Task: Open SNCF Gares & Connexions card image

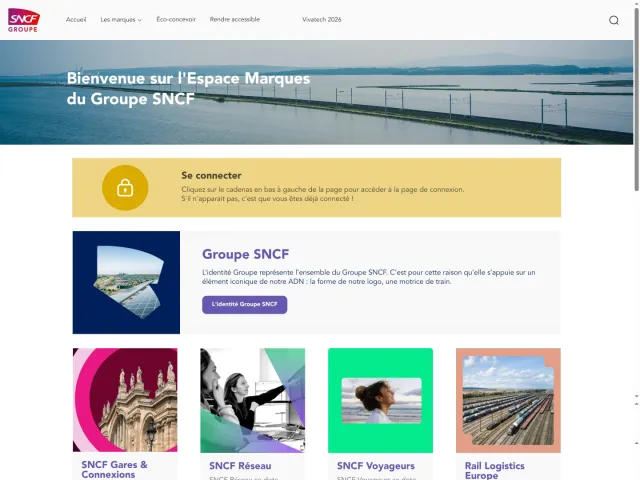Action: (125, 400)
